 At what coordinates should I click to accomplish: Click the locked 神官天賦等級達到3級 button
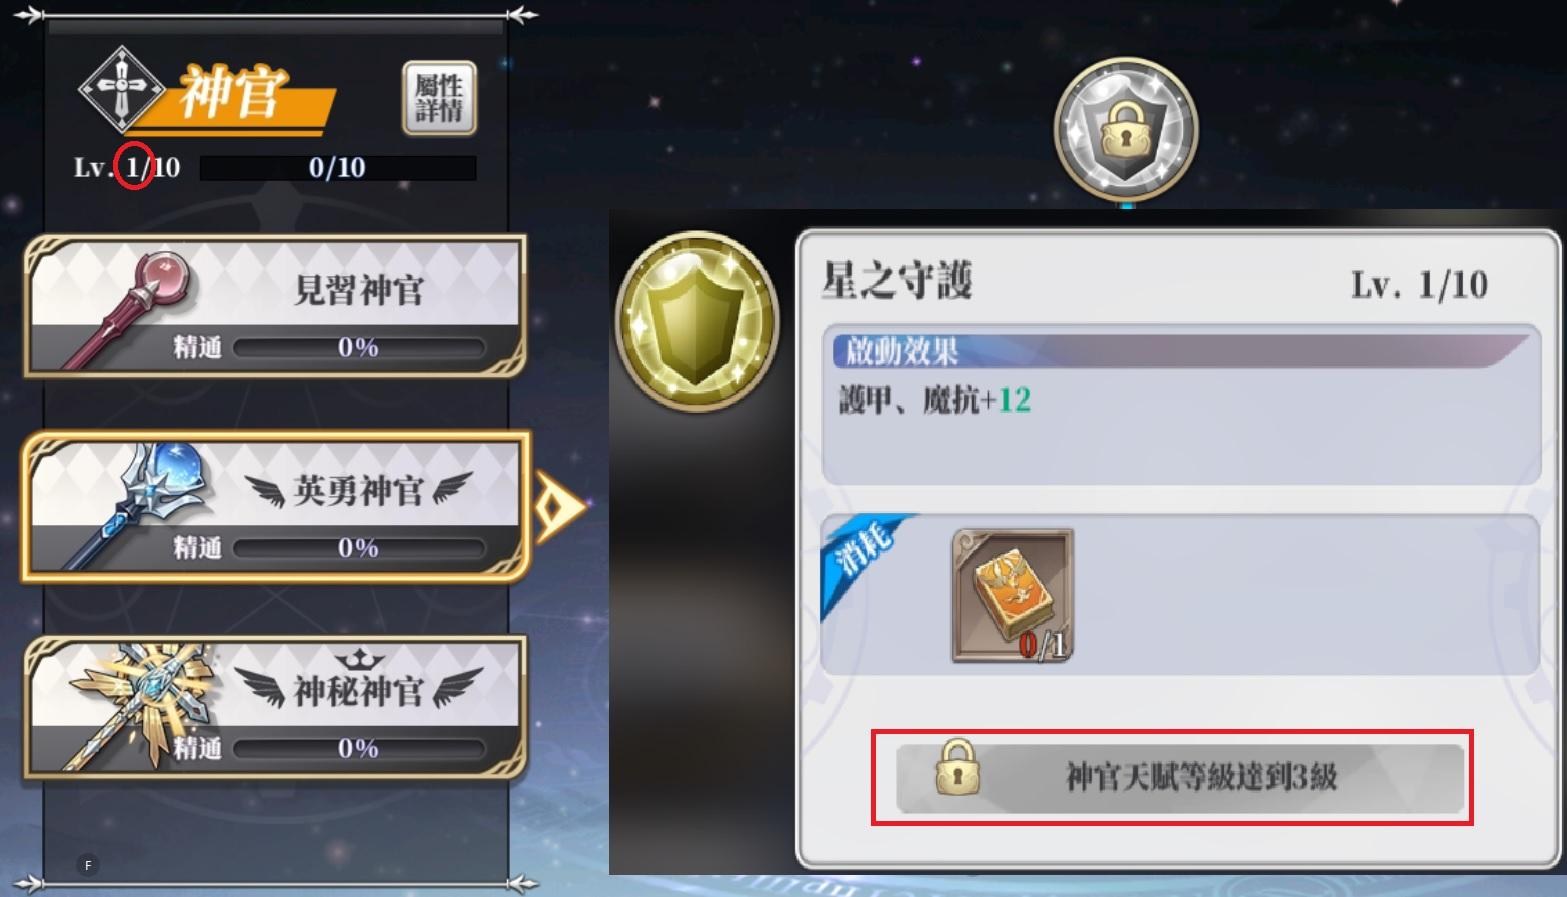(x=1180, y=778)
